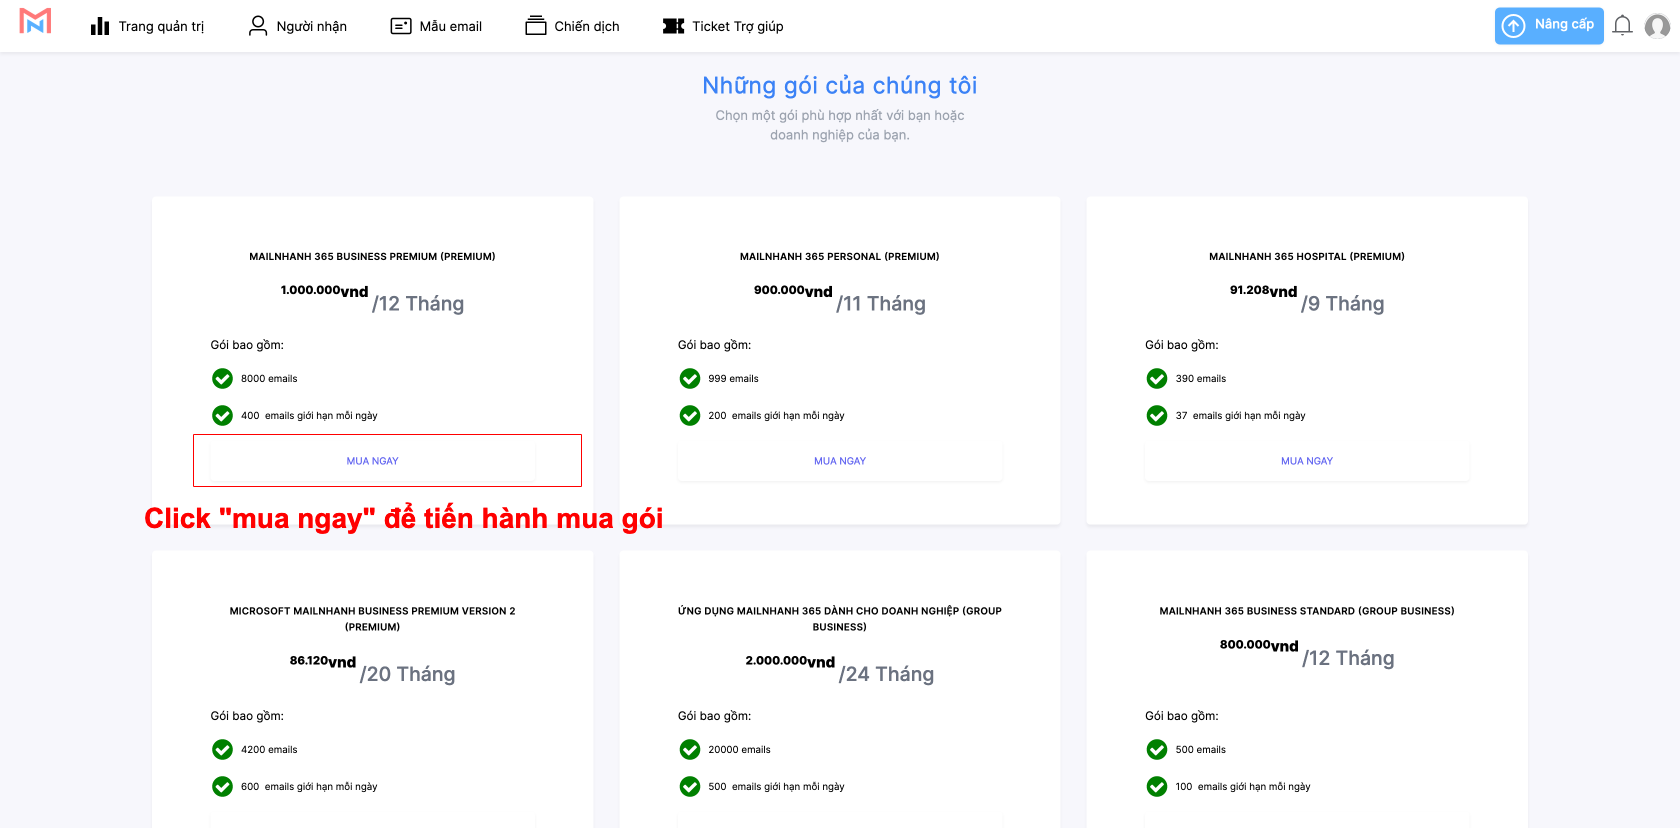The height and width of the screenshot is (828, 1680).
Task: Click the upload arrow icon in Nâng cấp
Action: [x=1514, y=26]
